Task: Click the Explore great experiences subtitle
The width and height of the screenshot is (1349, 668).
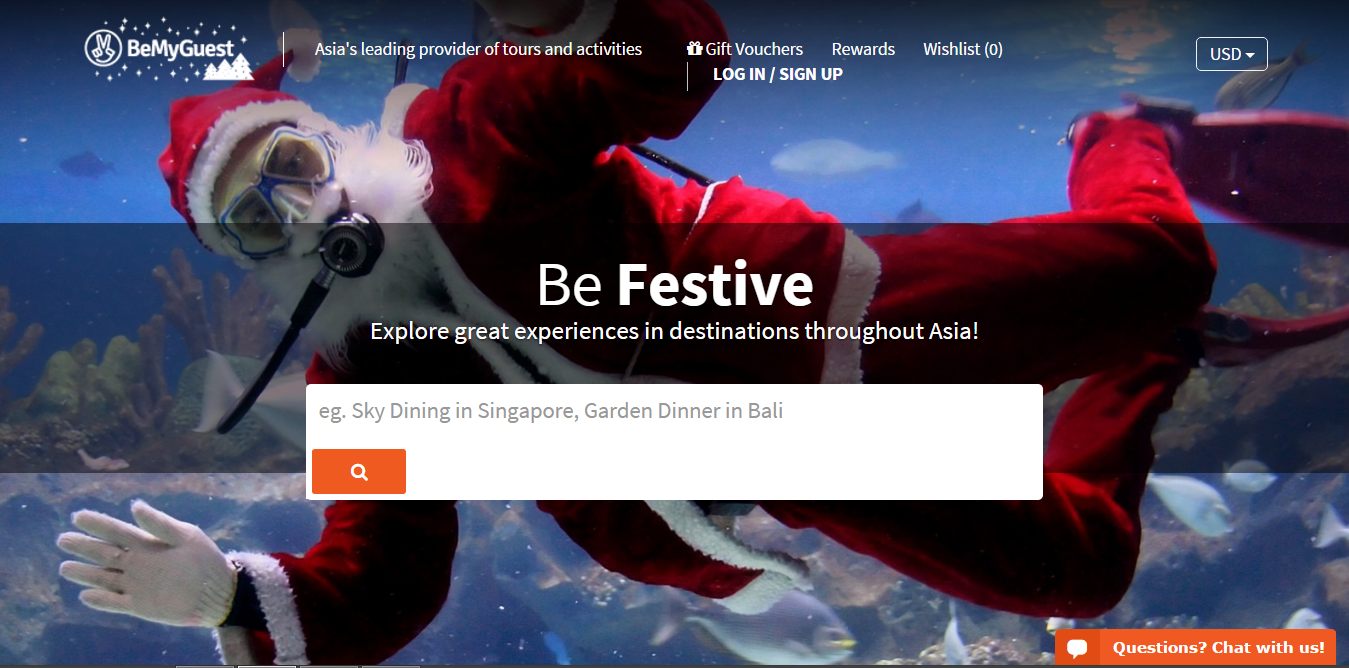Action: point(674,331)
